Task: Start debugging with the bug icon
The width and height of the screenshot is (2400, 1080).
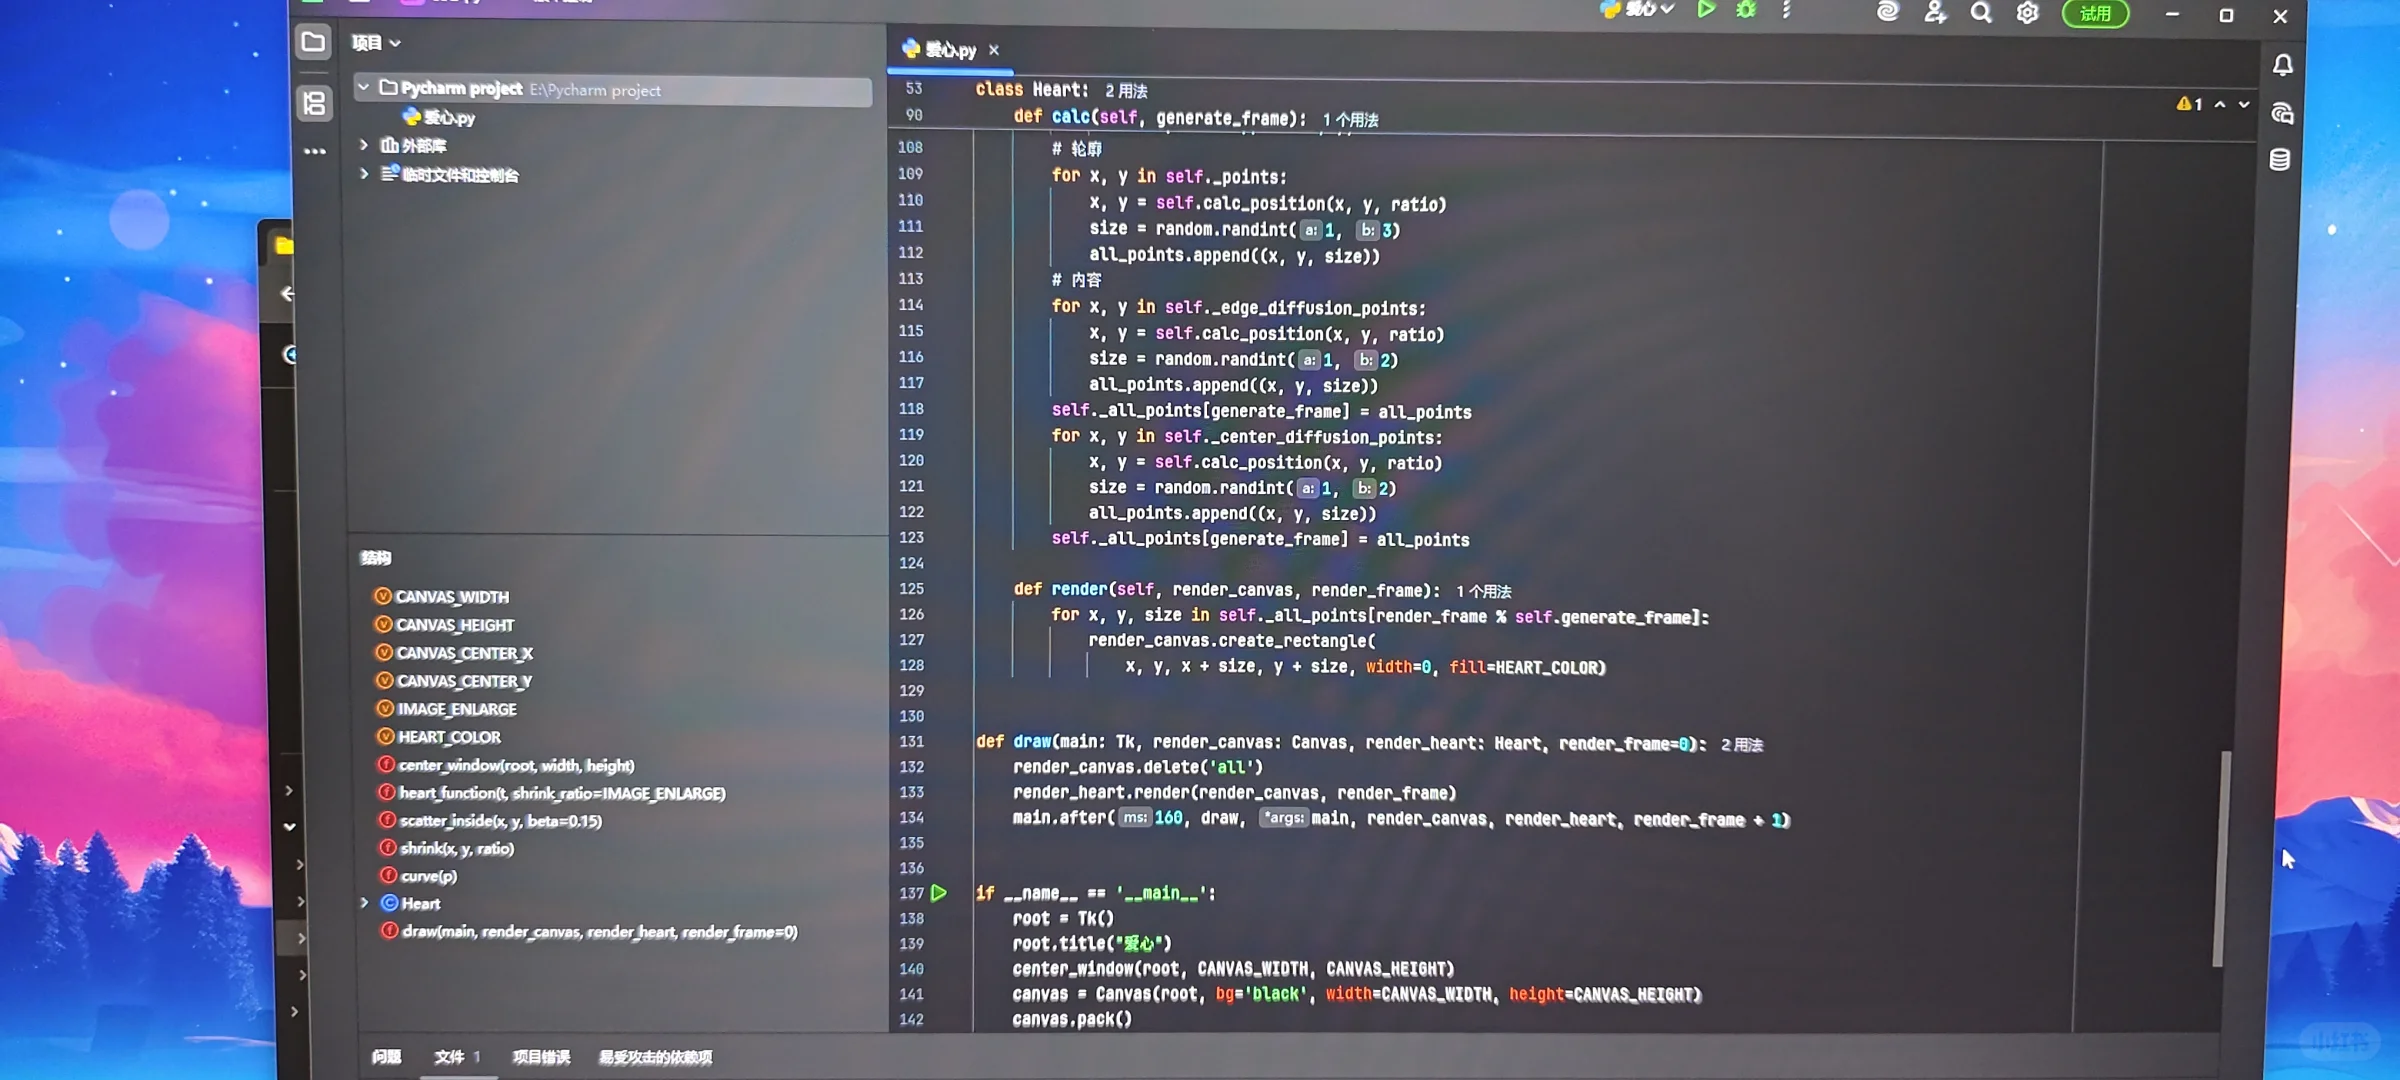Action: pyautogui.click(x=1746, y=10)
